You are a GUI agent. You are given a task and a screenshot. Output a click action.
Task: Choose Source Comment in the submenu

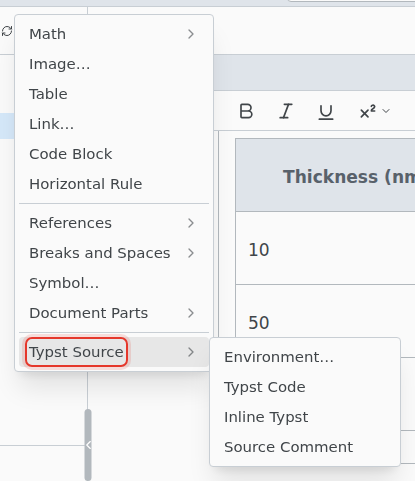[x=305, y=447]
